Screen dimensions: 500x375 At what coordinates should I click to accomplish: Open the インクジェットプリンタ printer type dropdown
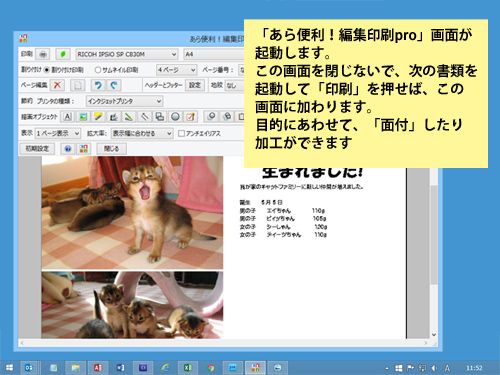[x=124, y=101]
